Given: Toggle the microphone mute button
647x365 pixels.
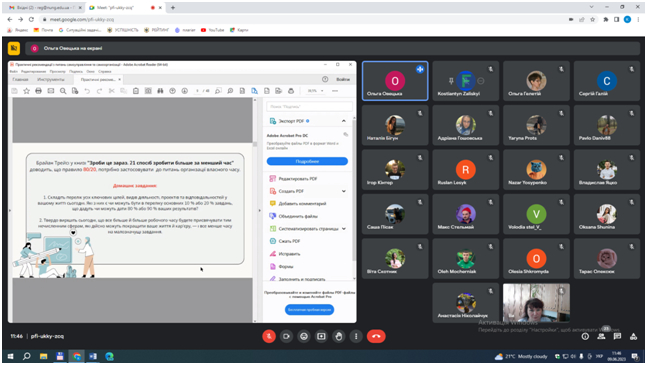Looking at the screenshot, I should [x=269, y=336].
